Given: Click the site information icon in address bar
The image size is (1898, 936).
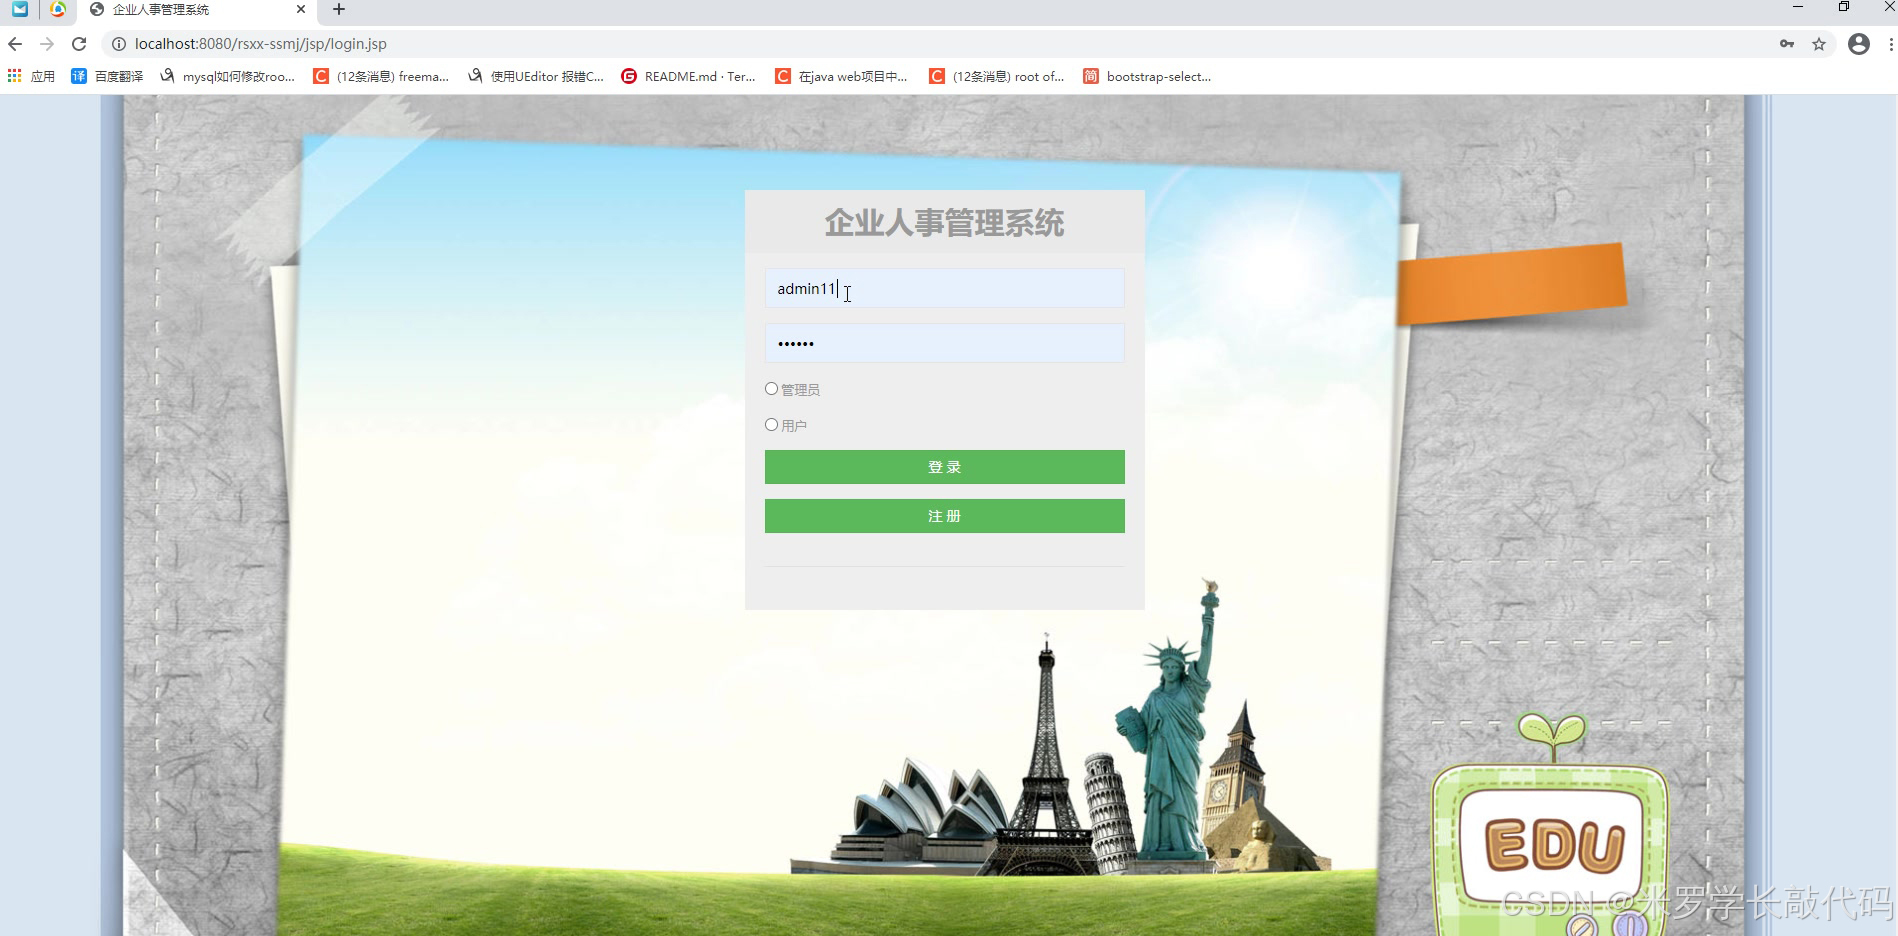Looking at the screenshot, I should click(x=117, y=44).
